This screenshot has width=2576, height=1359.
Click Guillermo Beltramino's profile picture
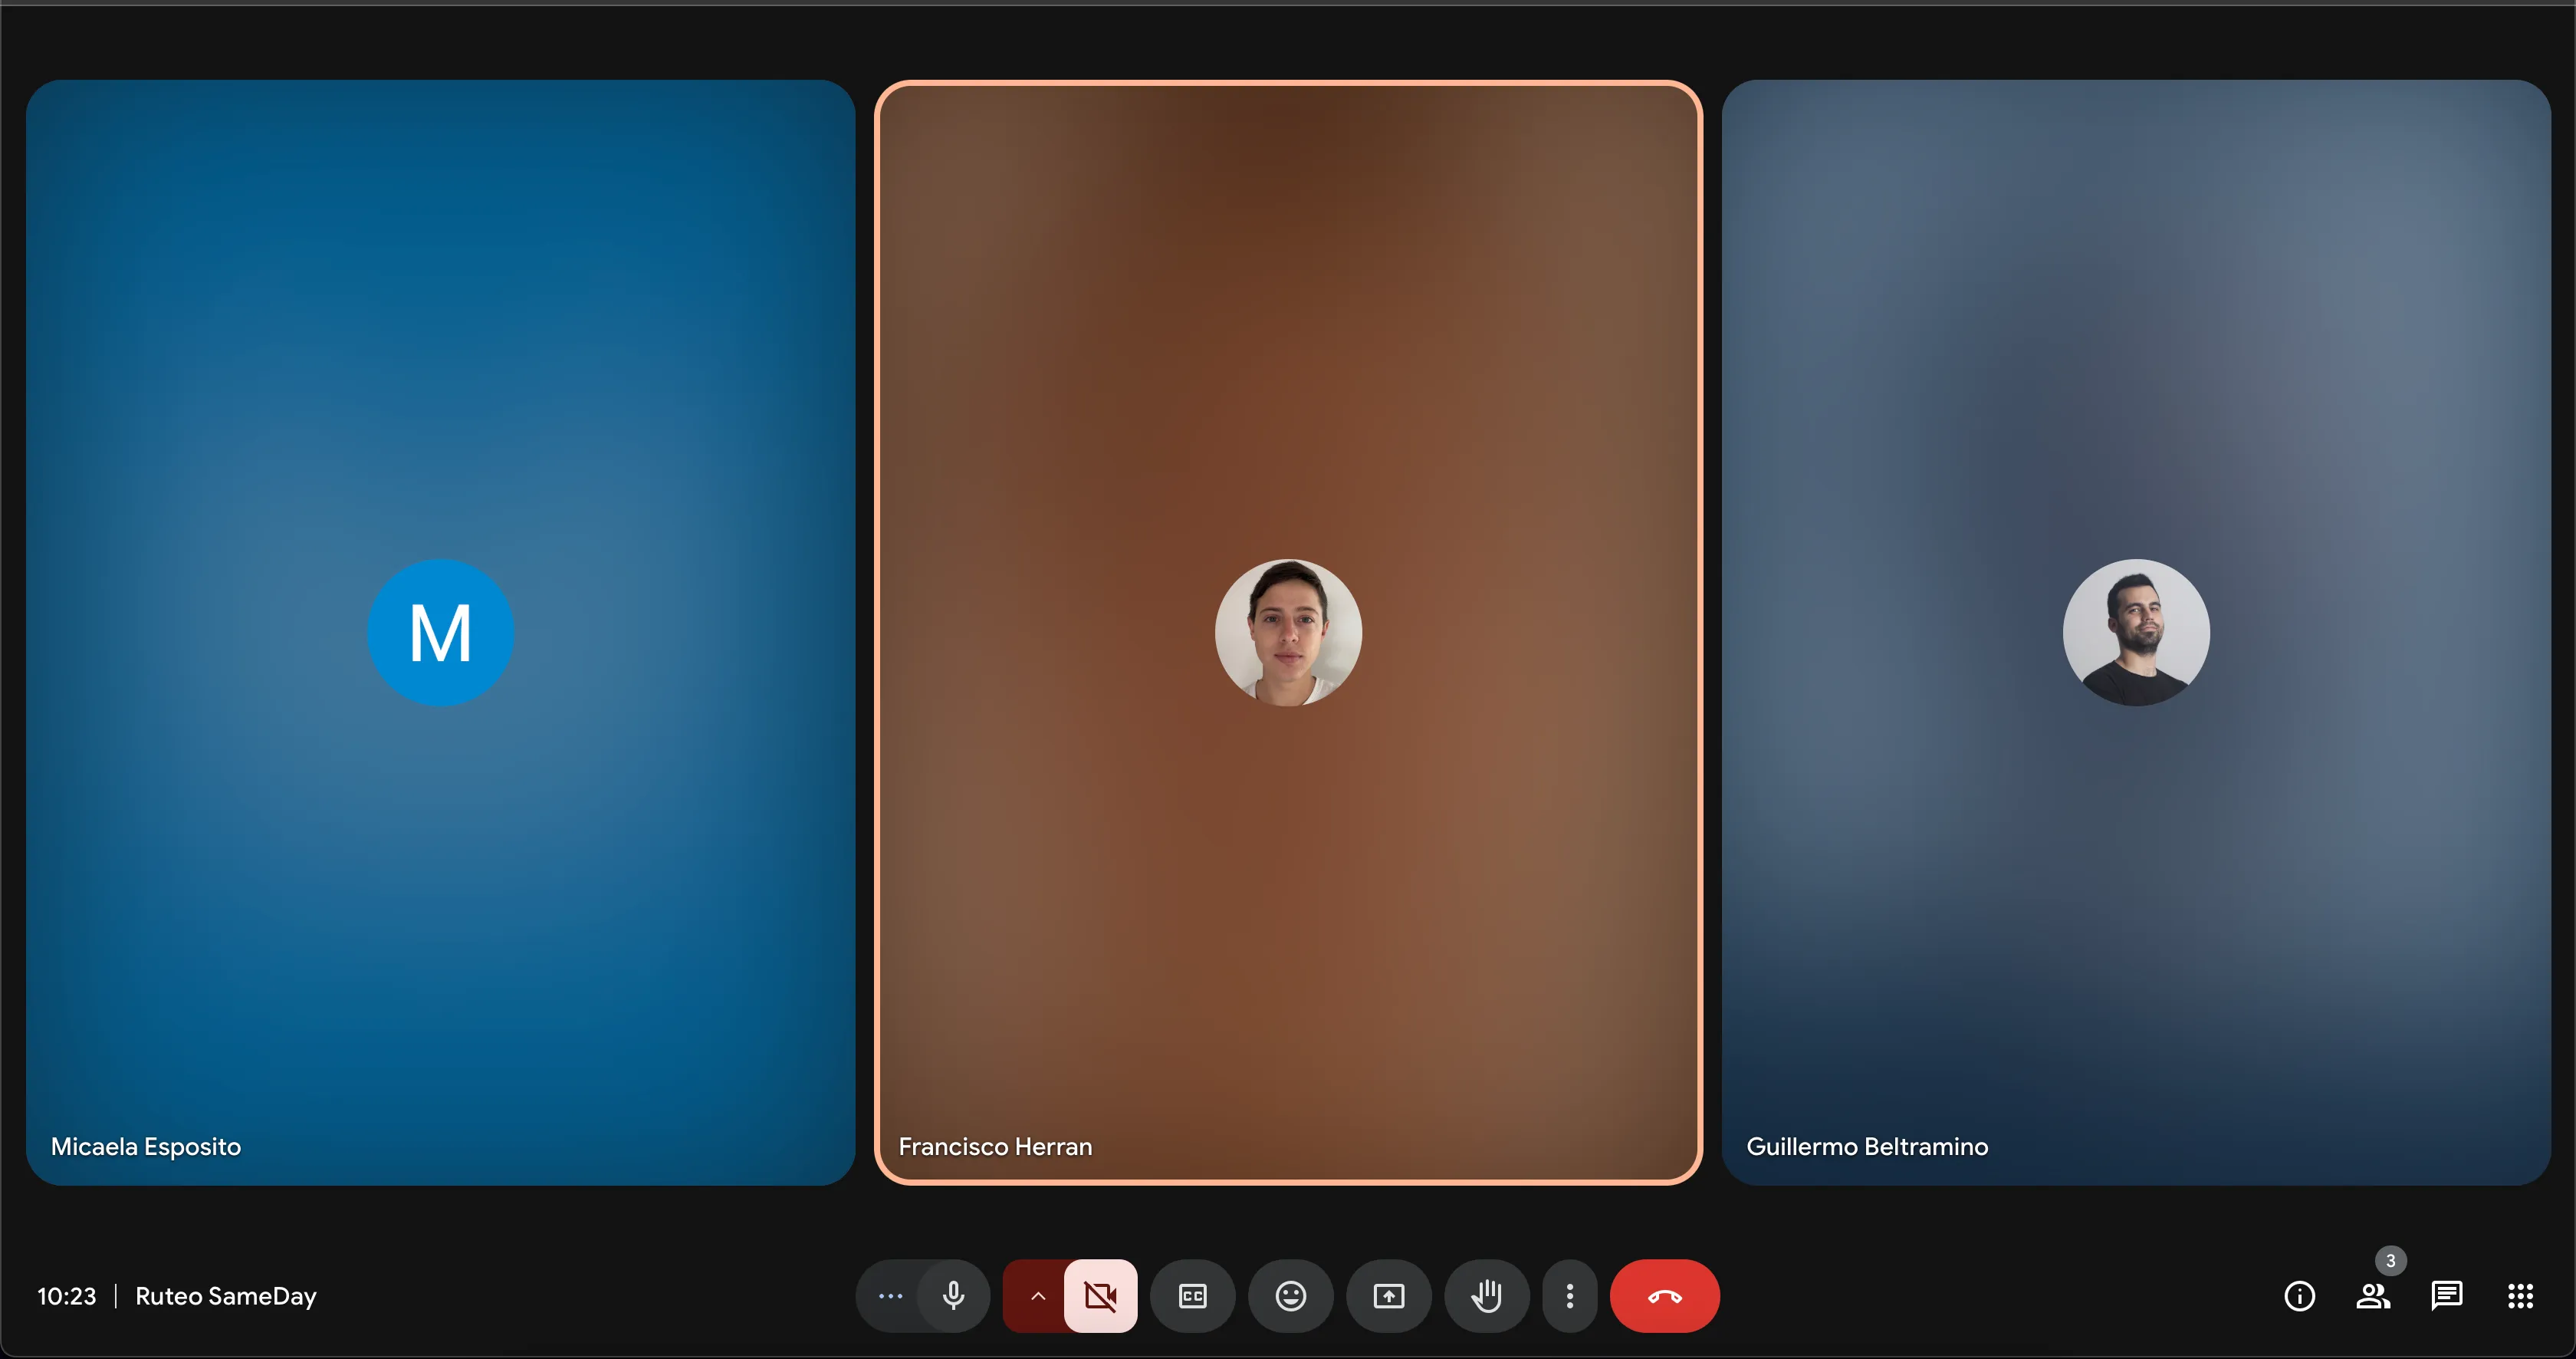coord(2136,632)
